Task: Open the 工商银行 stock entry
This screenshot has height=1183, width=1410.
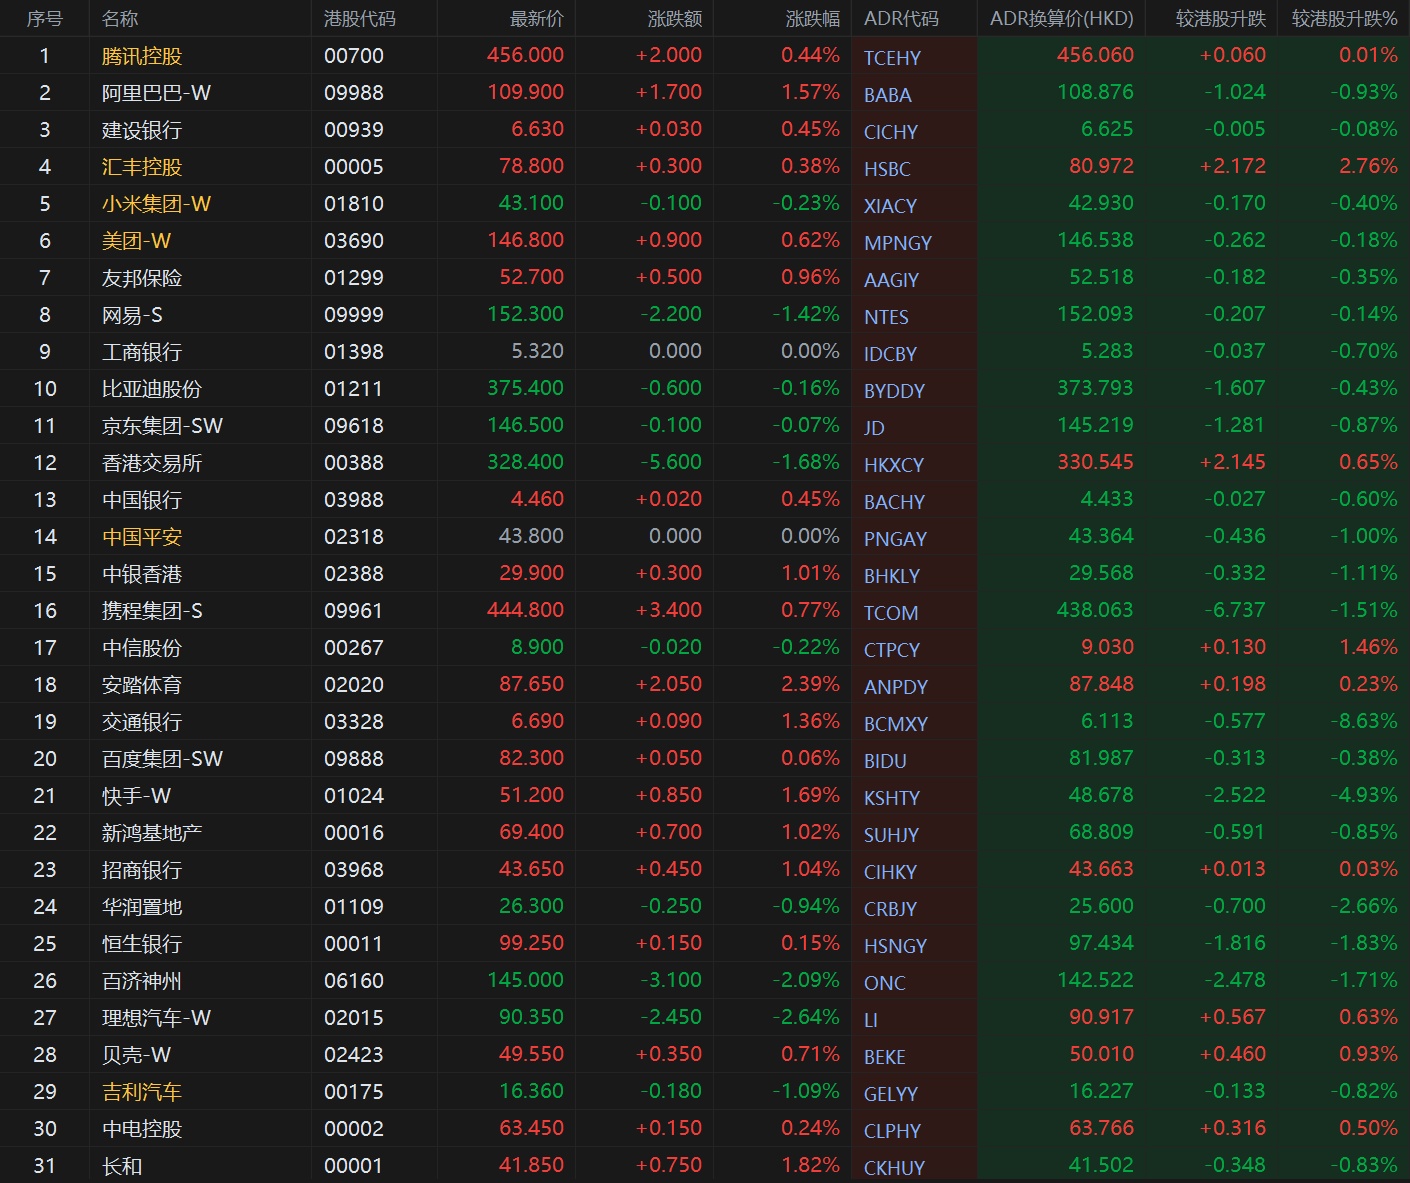Action: point(142,352)
